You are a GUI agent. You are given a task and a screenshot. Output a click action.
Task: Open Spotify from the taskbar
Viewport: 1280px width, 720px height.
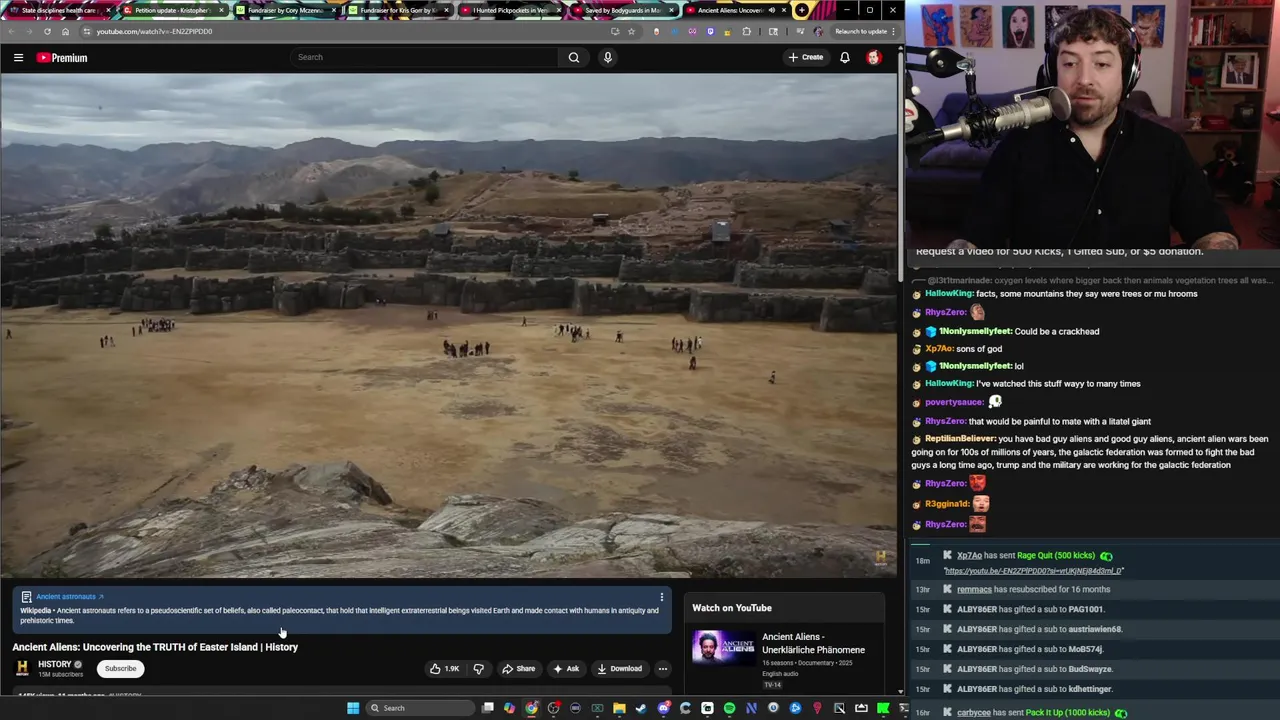(x=729, y=708)
